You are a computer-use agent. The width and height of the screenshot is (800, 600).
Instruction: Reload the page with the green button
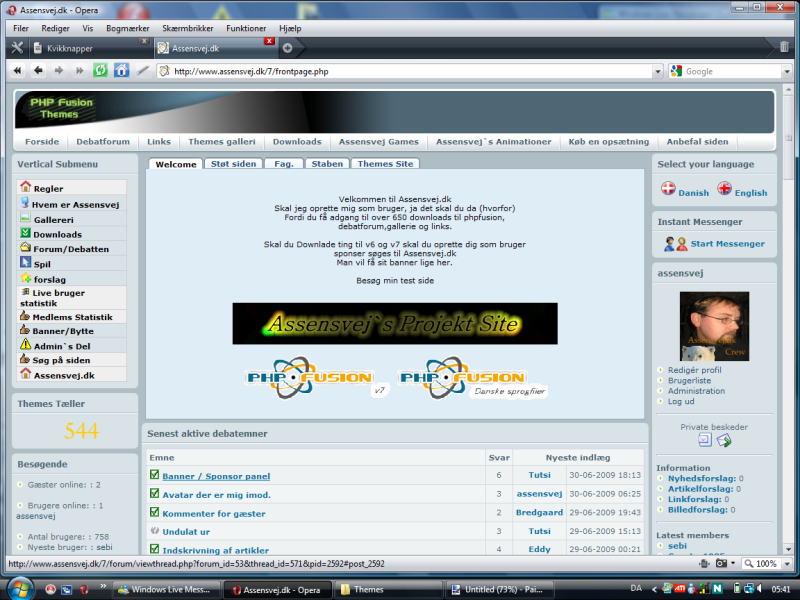tap(101, 70)
